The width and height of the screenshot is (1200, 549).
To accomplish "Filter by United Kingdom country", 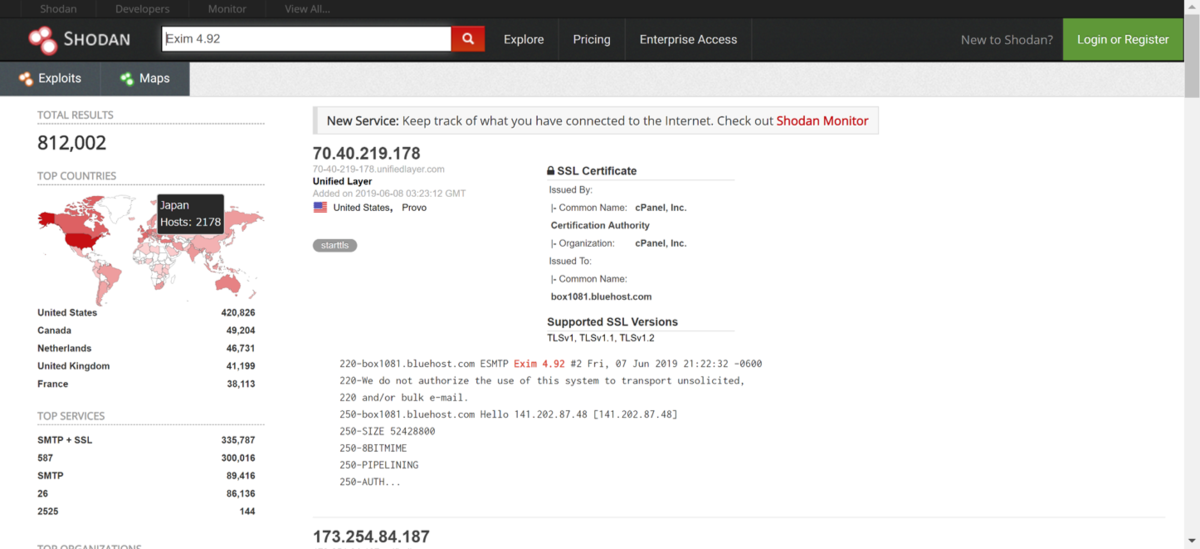I will click(x=146, y=367).
